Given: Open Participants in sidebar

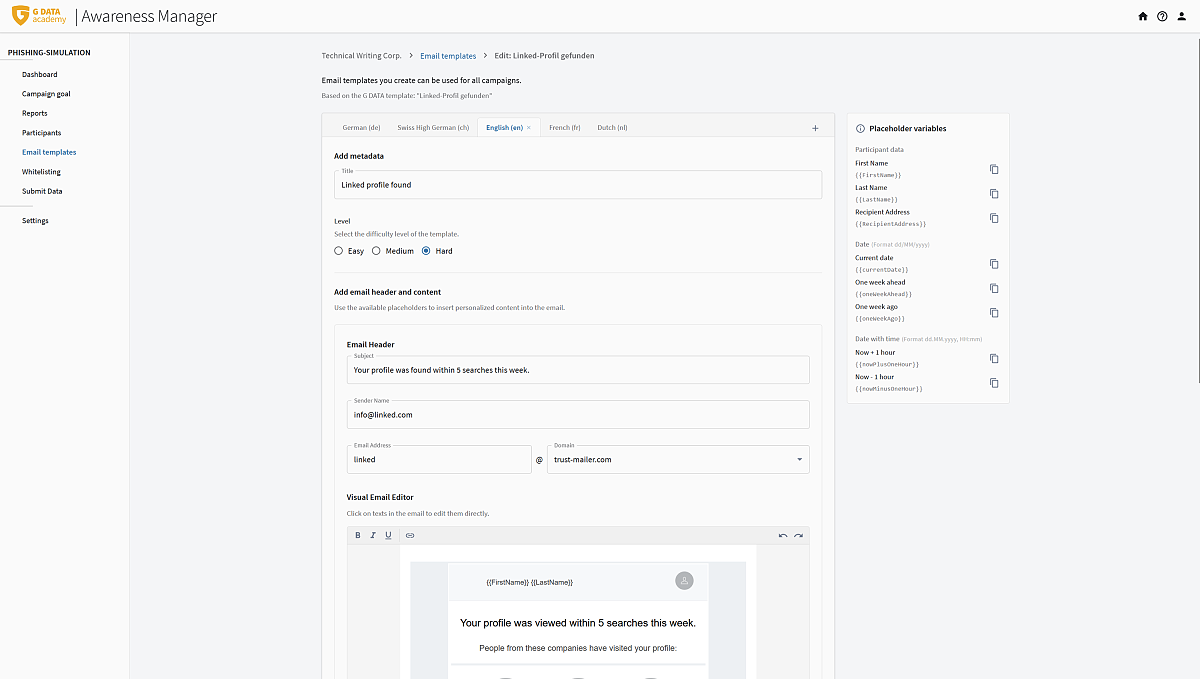Looking at the screenshot, I should 42,133.
